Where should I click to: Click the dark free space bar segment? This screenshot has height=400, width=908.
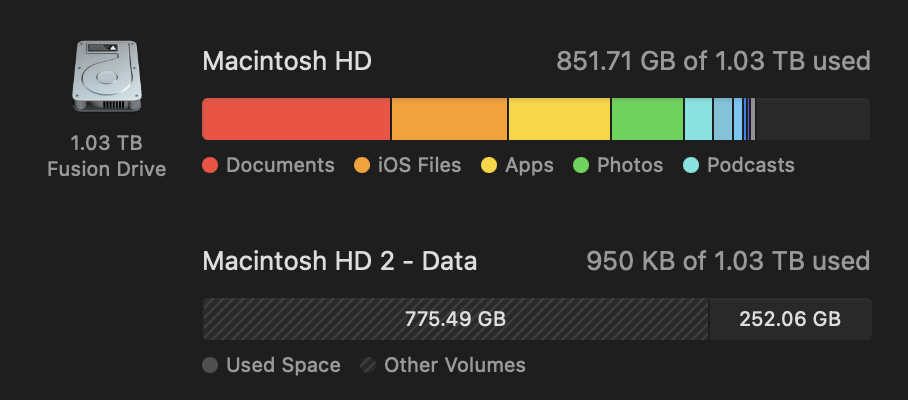click(812, 119)
